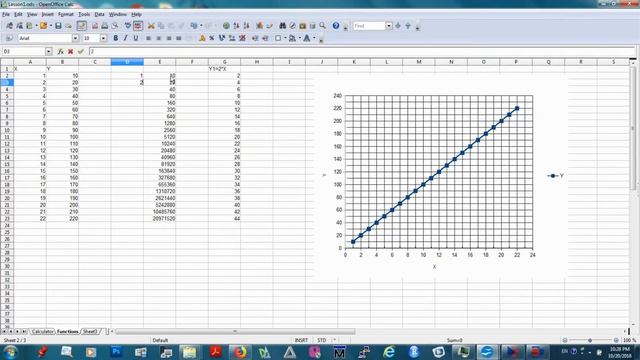The image size is (640, 360).
Task: Click the Spelling check icon
Action: [x=128, y=26]
